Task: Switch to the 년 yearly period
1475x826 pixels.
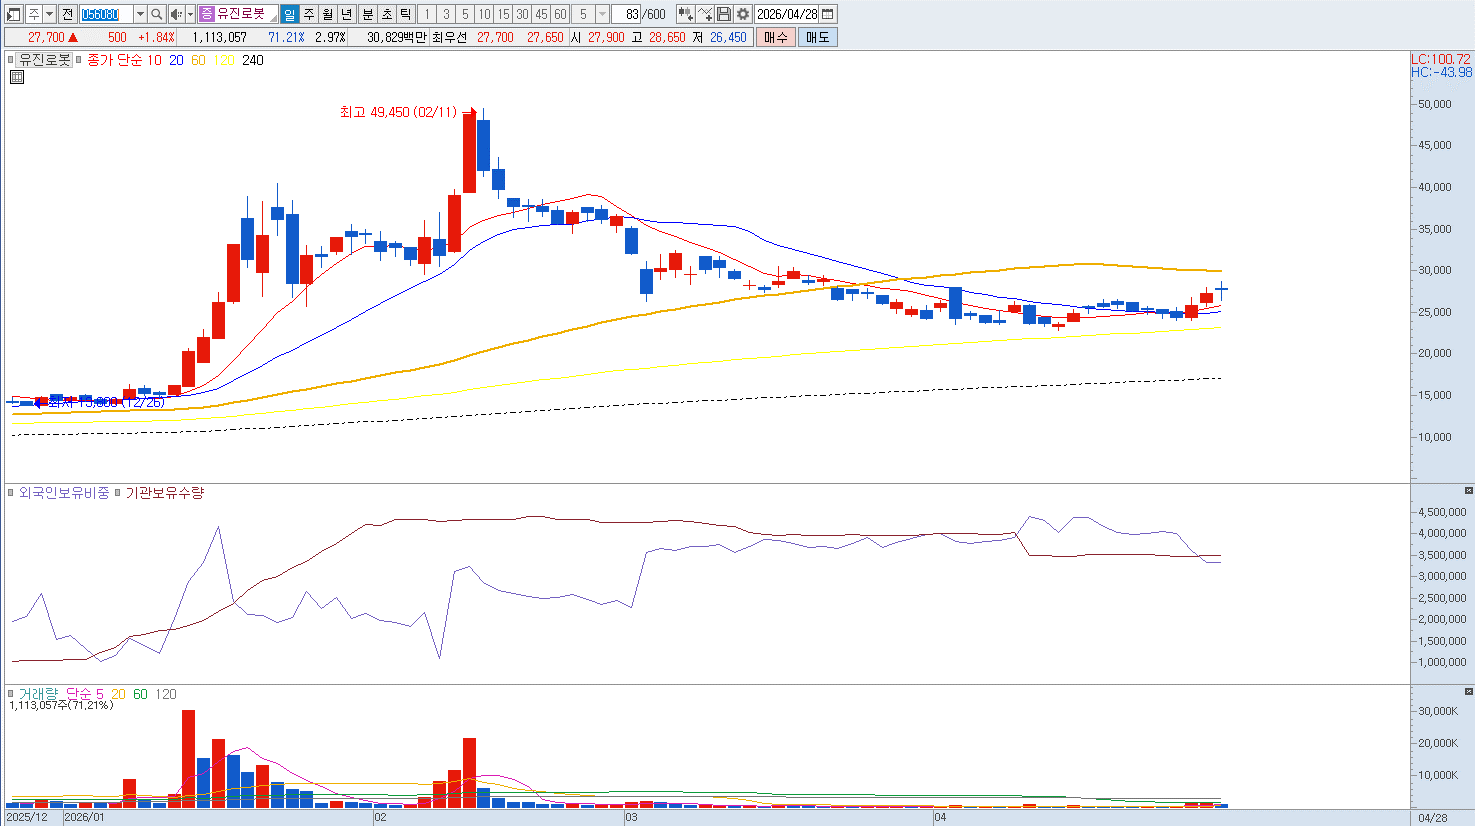Action: point(346,14)
